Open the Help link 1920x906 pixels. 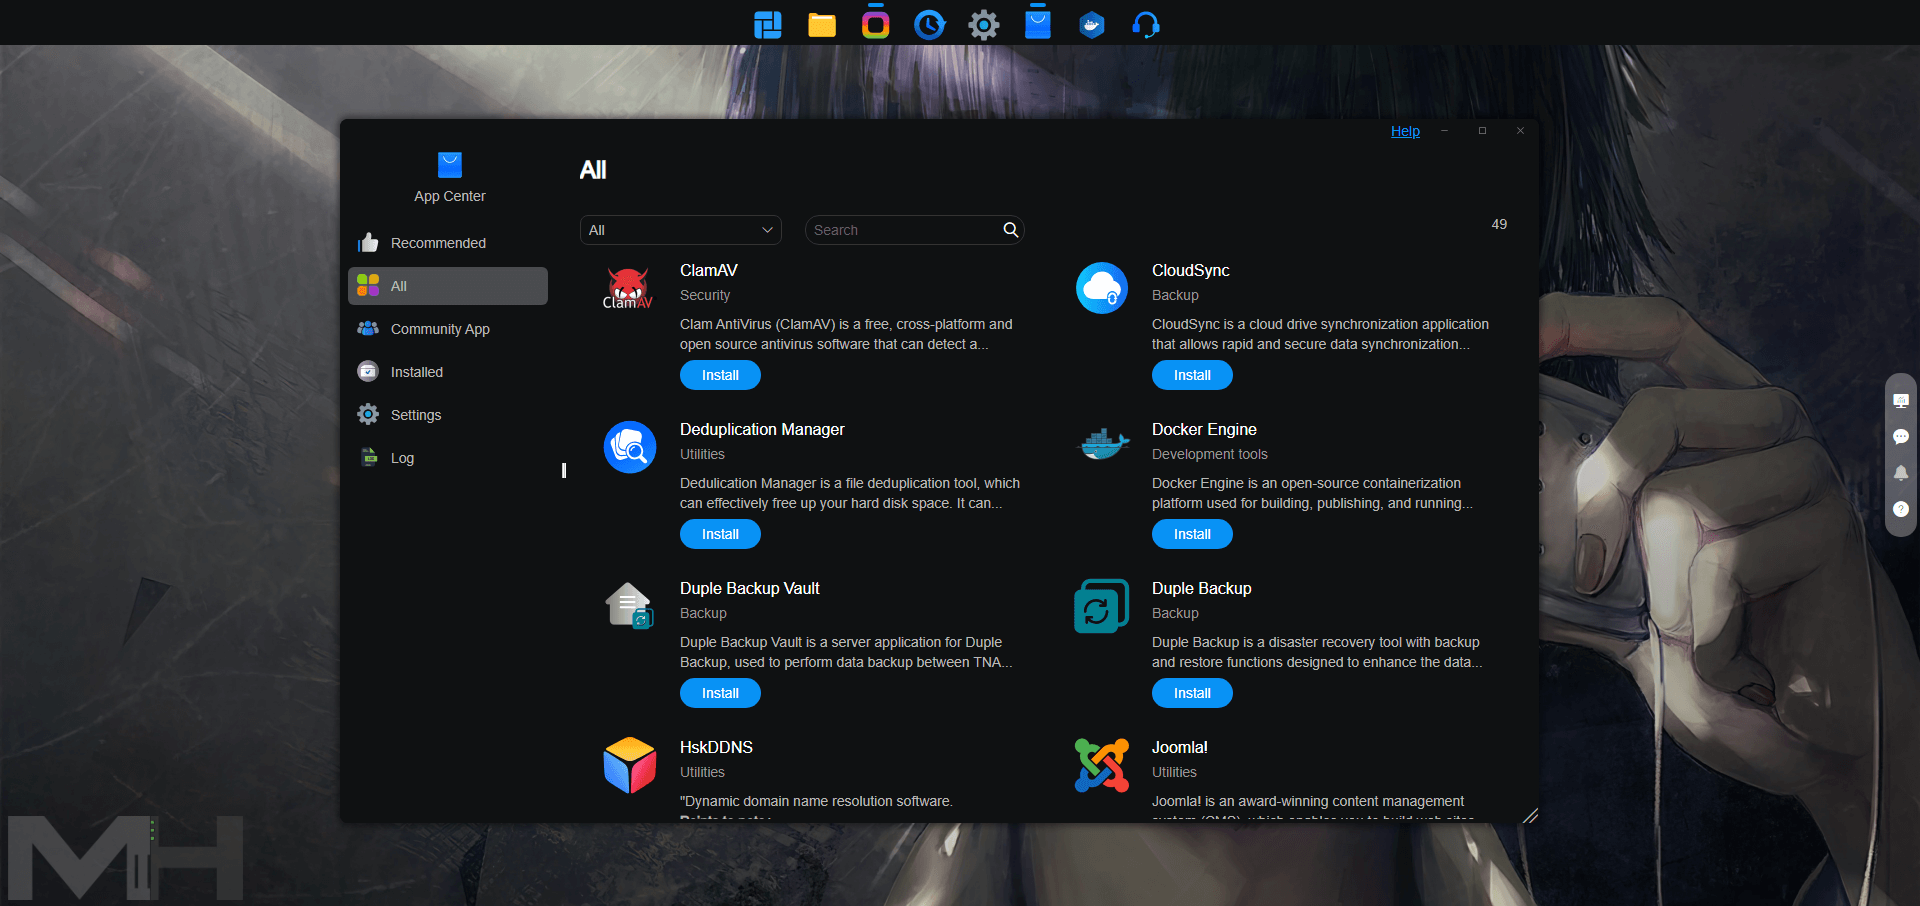tap(1405, 131)
